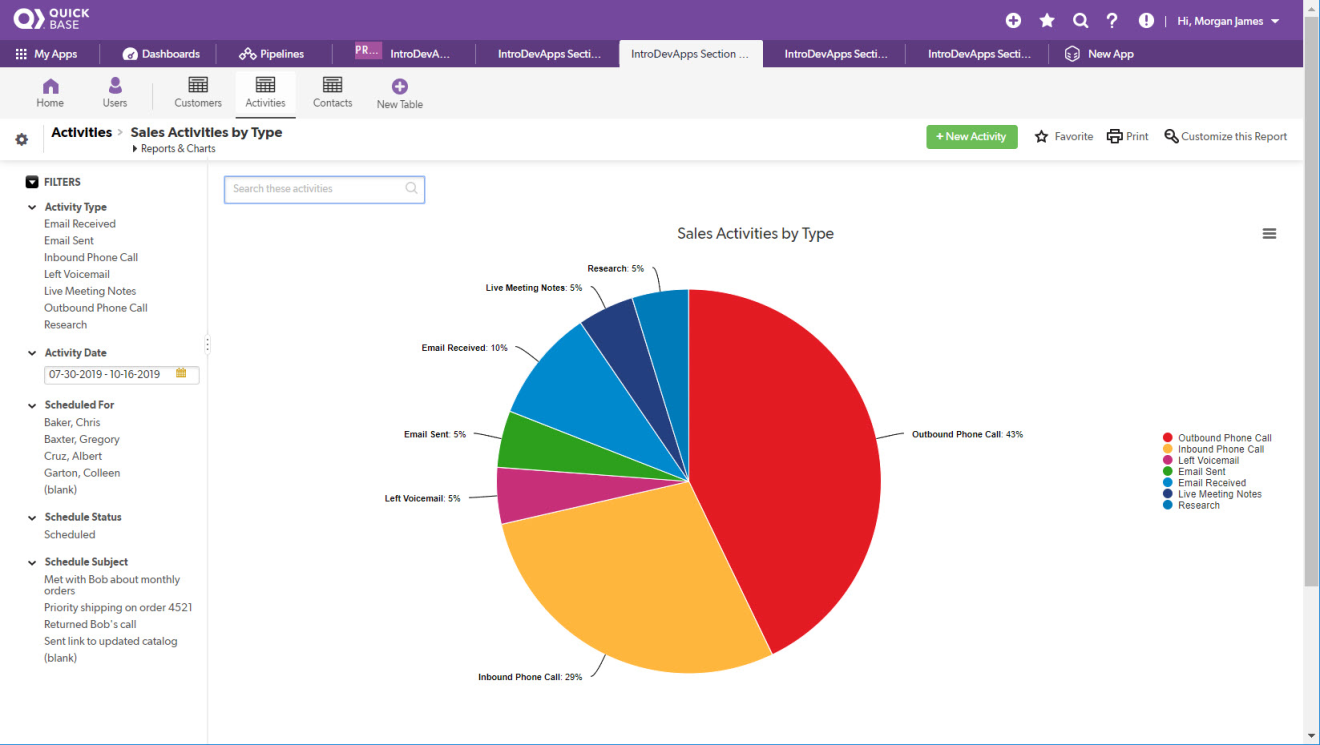Viewport: 1320px width, 745px height.
Task: Open the Pipelines tab
Action: coord(272,54)
